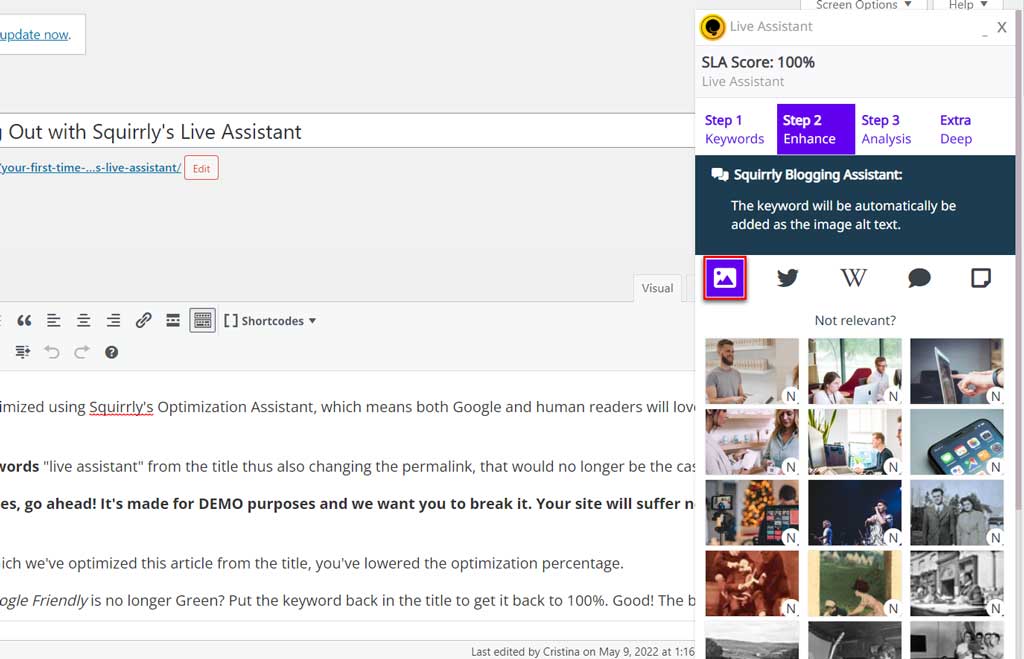The image size is (1024, 659).
Task: Click the keyboard shortcuts help icon
Action: [111, 352]
